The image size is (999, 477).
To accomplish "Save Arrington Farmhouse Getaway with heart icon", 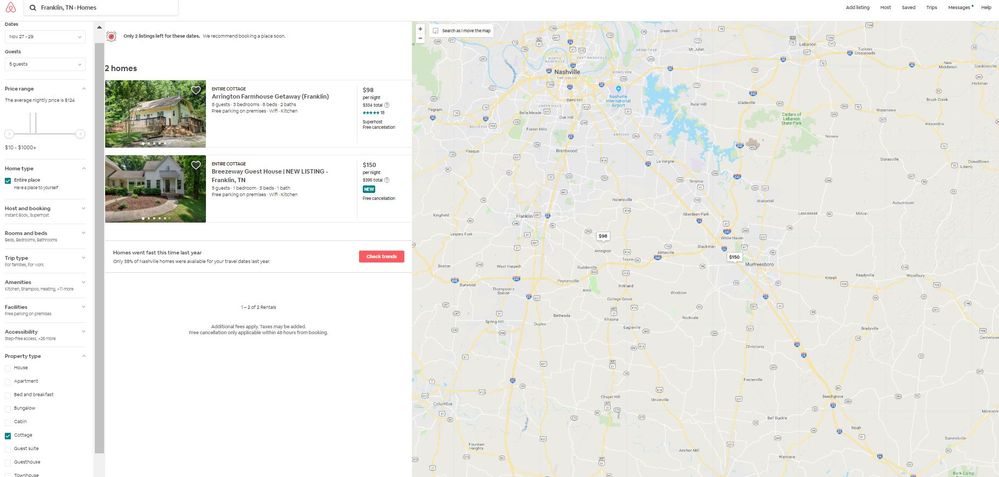I will pos(196,90).
